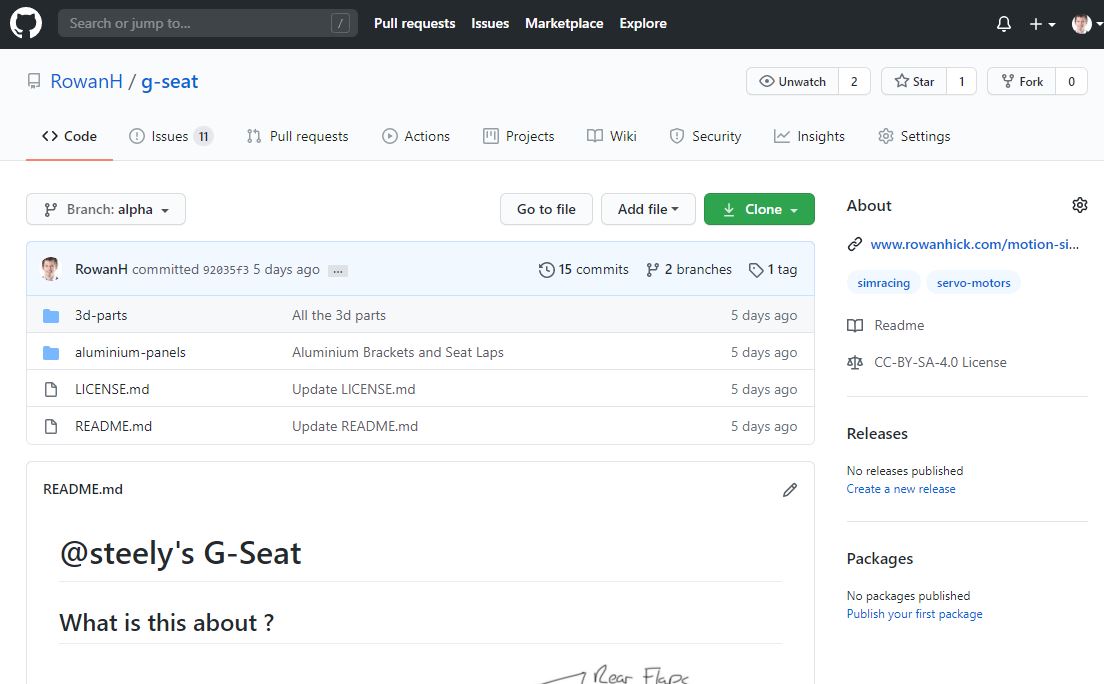The width and height of the screenshot is (1104, 684).
Task: Click the license scale icon
Action: (x=855, y=363)
